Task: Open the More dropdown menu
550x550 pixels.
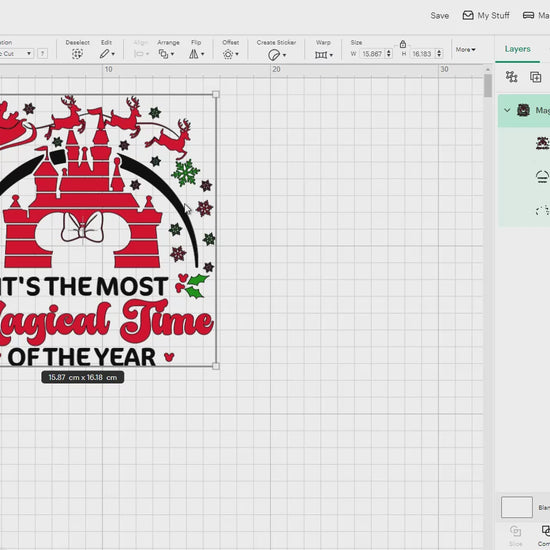Action: coord(465,49)
